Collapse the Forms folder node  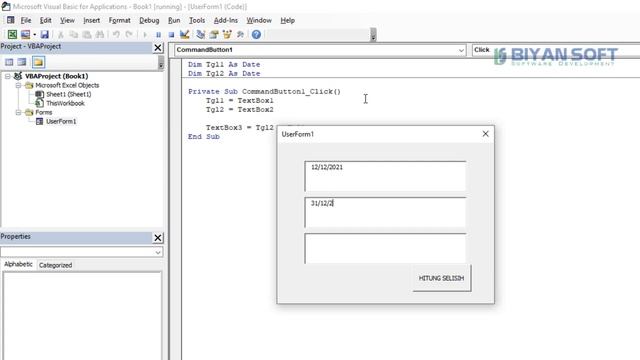(18, 112)
